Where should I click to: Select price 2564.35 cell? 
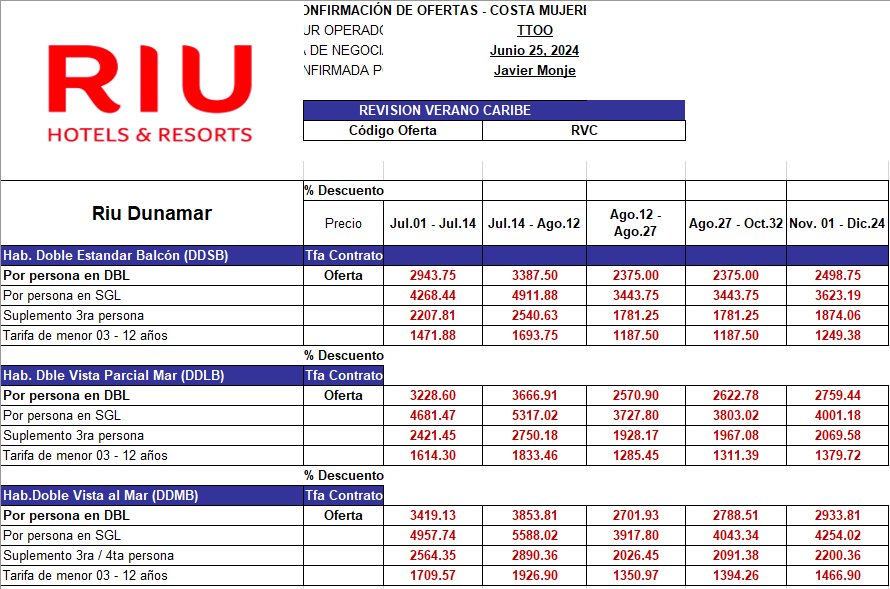tap(433, 556)
